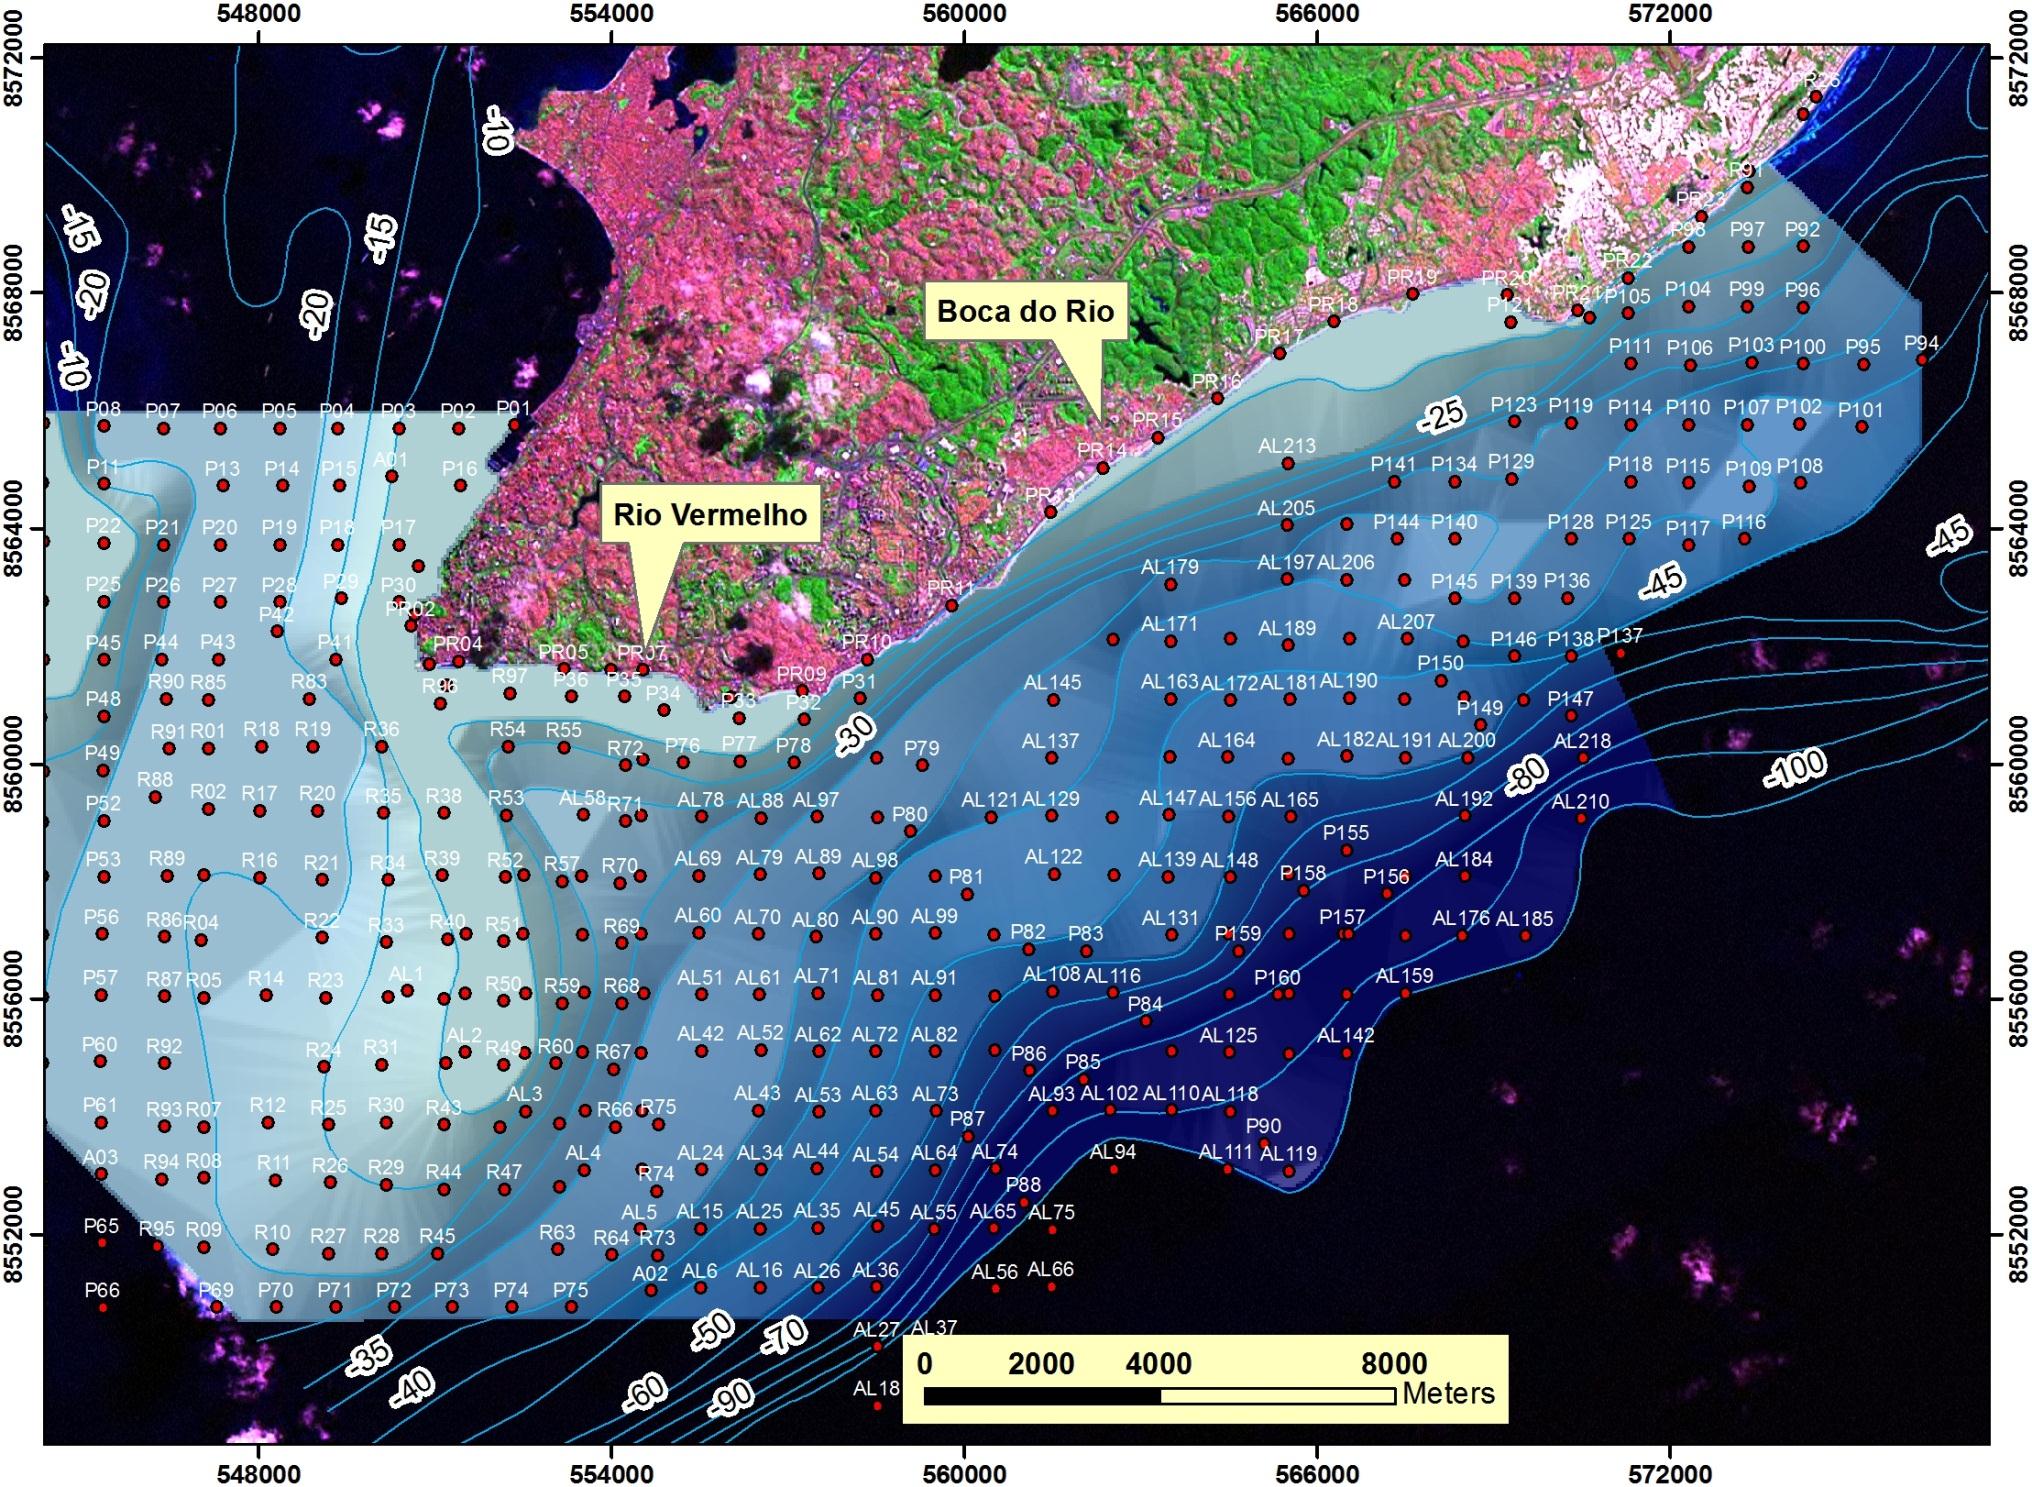Image resolution: width=2032 pixels, height=1487 pixels.
Task: Select station label P123
Action: pos(1513,405)
